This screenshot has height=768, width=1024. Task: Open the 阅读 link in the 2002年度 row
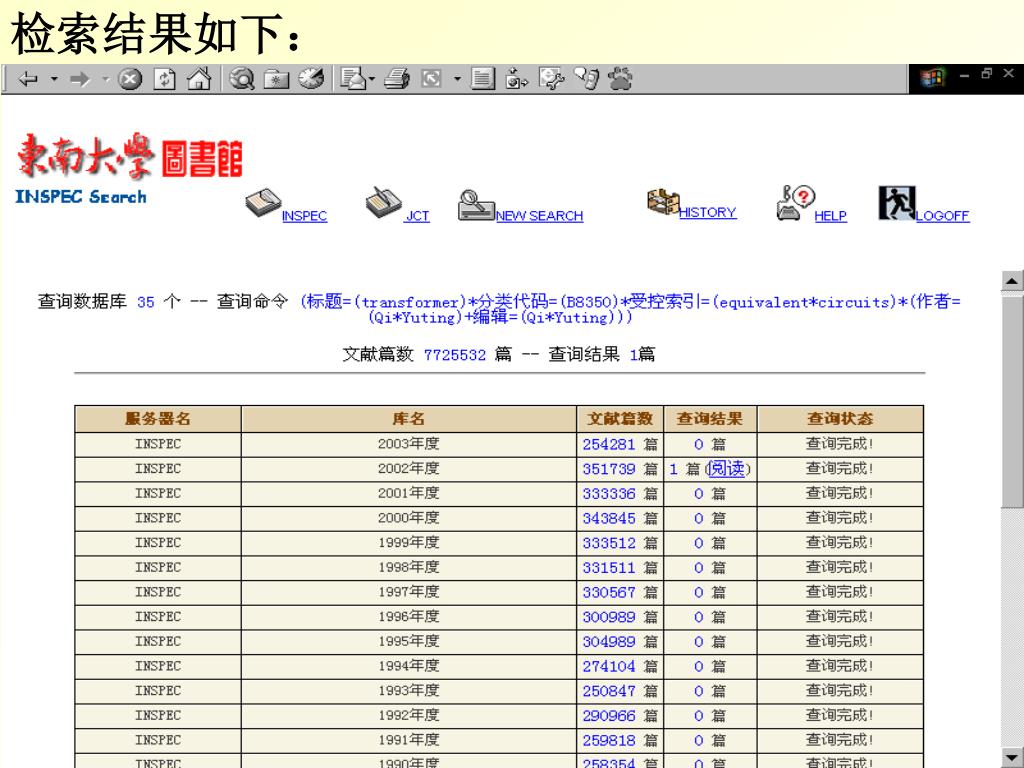tap(727, 469)
